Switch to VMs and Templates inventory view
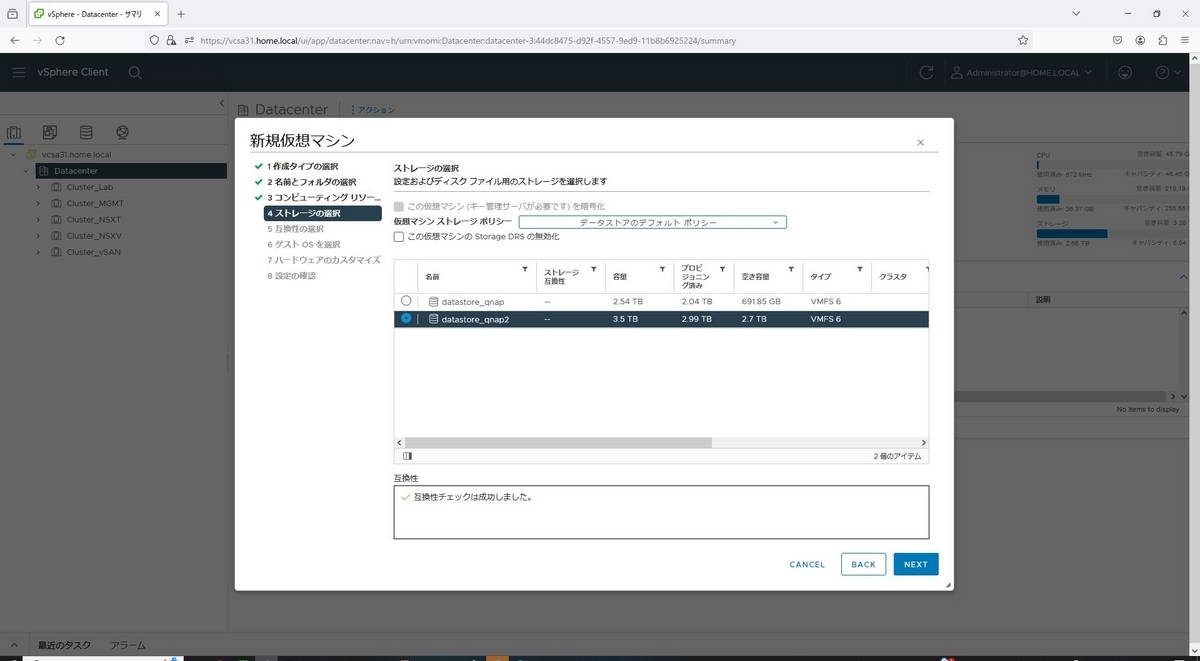1200x661 pixels. pos(50,132)
